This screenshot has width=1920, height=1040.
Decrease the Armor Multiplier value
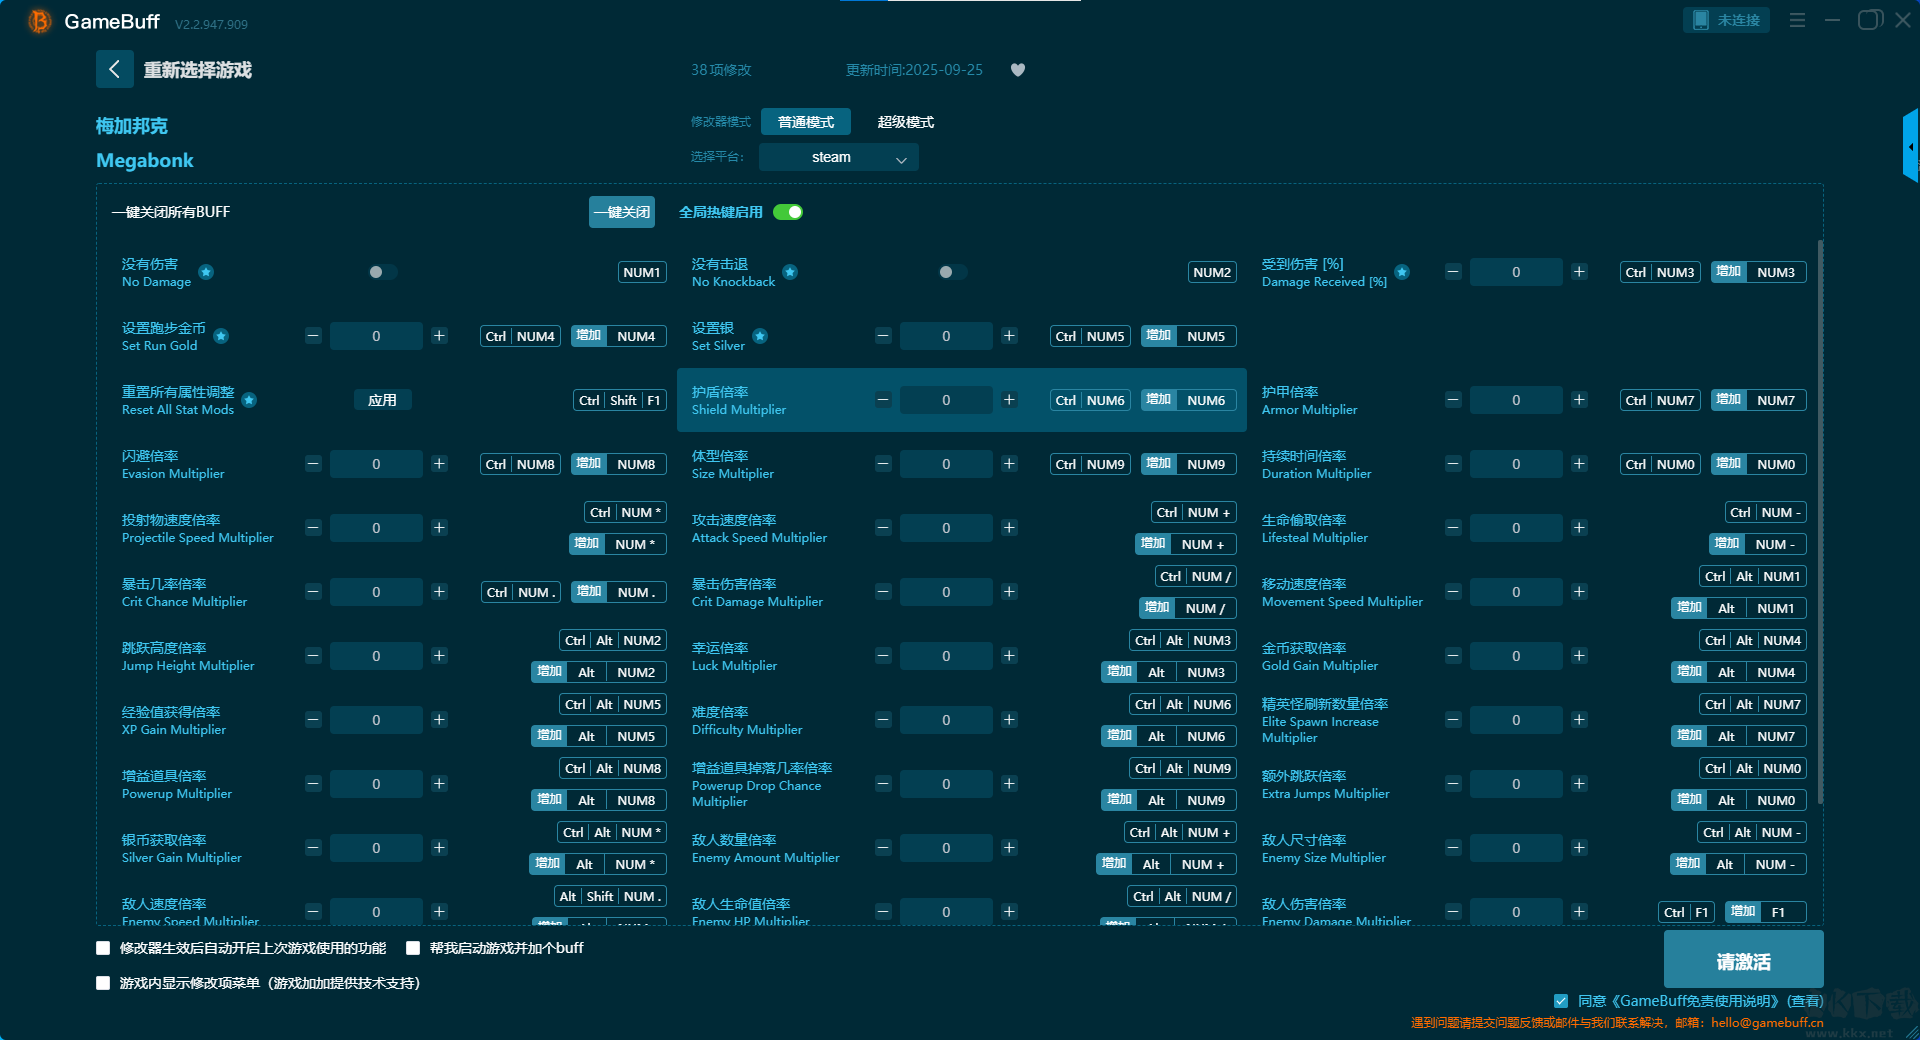click(1453, 400)
